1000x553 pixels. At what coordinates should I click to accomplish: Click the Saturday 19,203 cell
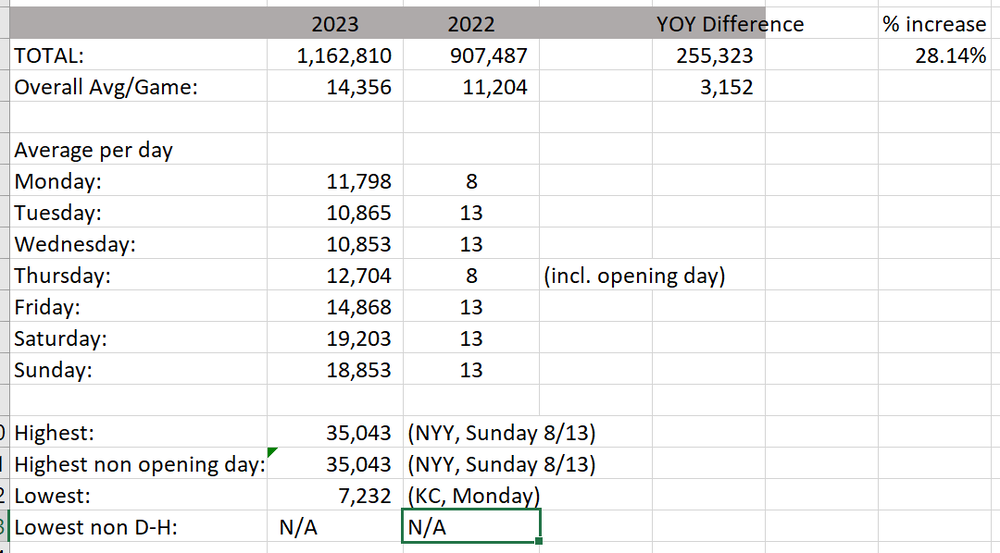point(335,338)
